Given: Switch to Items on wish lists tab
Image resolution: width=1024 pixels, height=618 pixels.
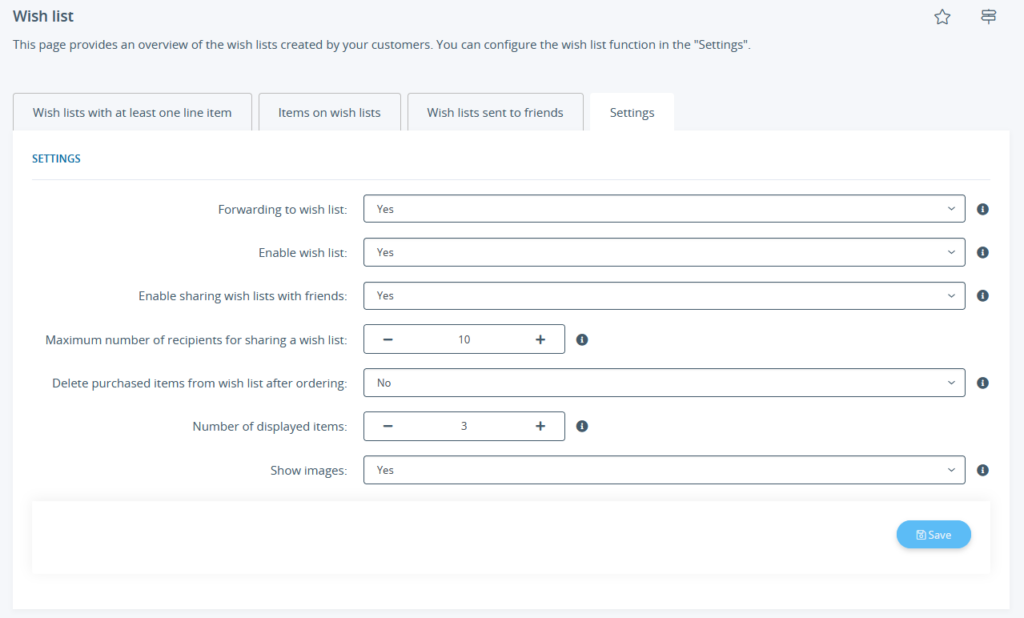Looking at the screenshot, I should [x=329, y=112].
